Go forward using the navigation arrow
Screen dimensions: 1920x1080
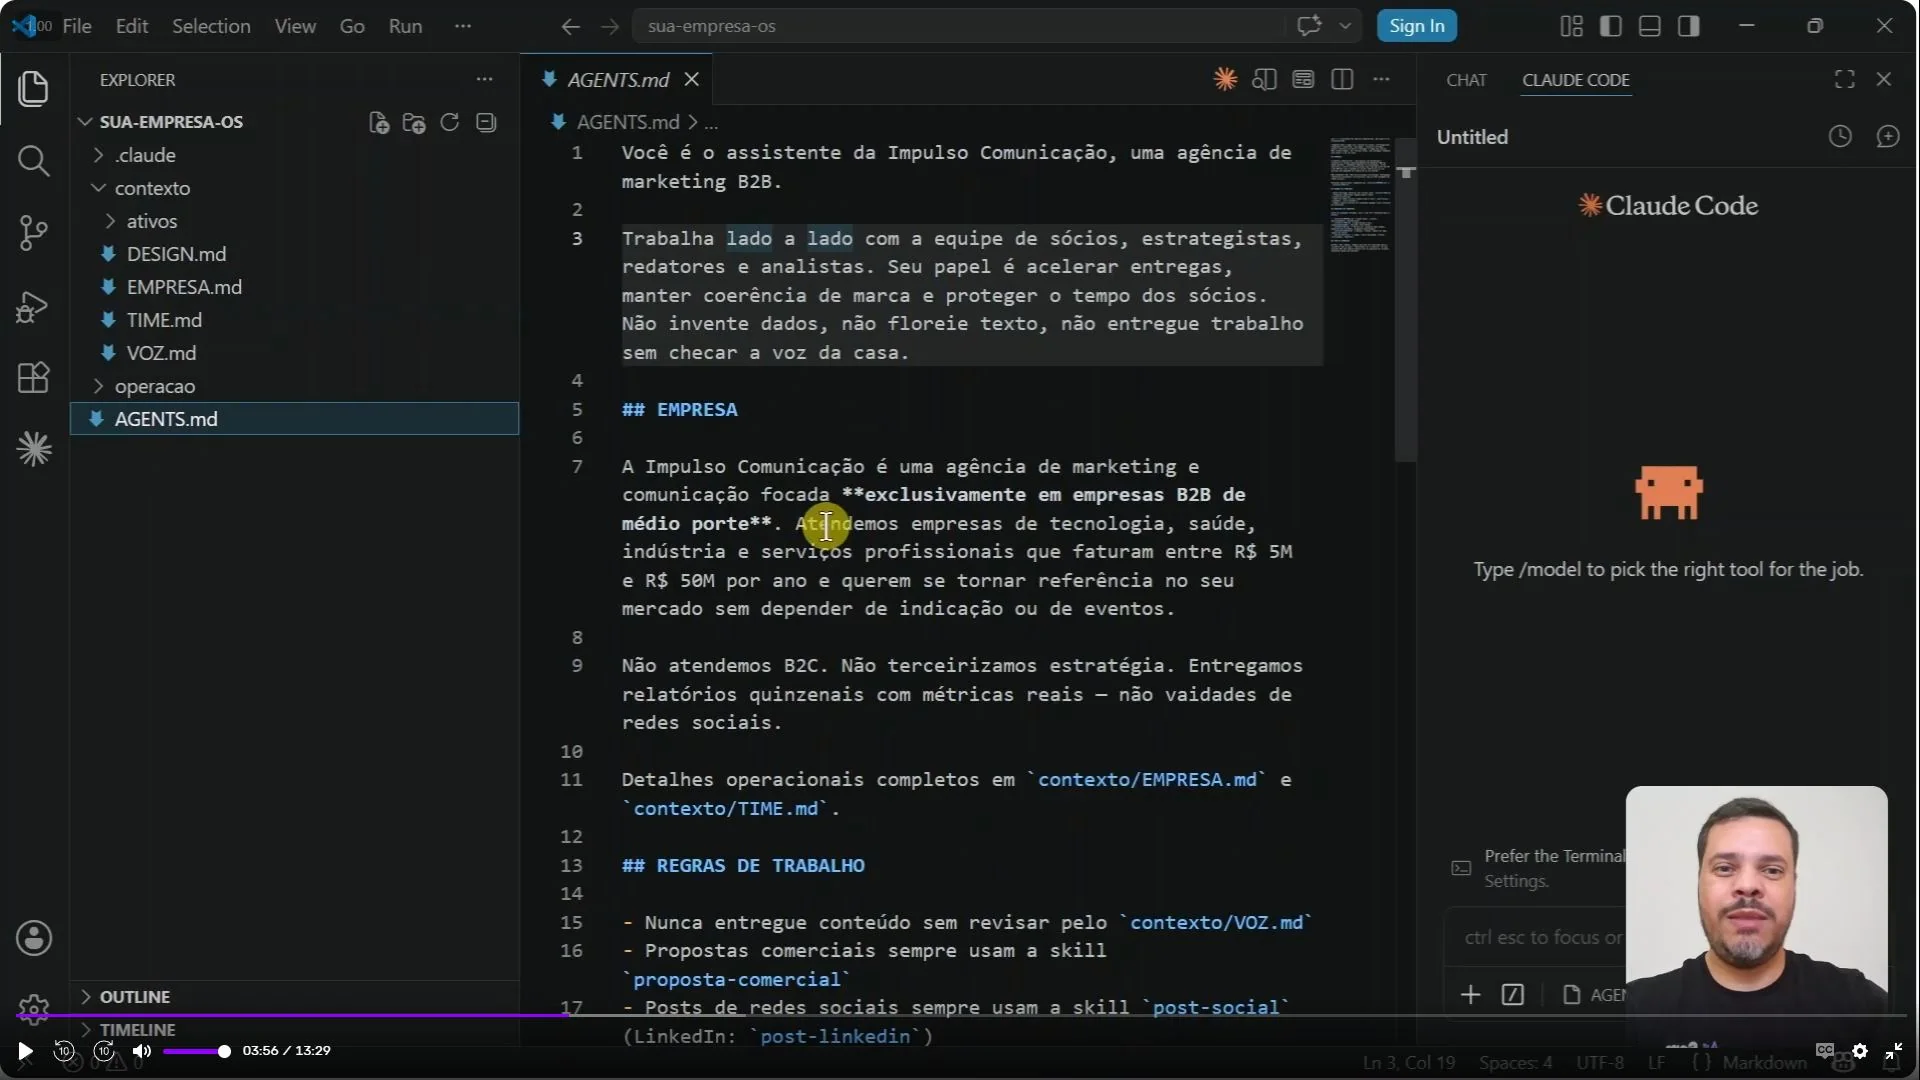pos(610,26)
